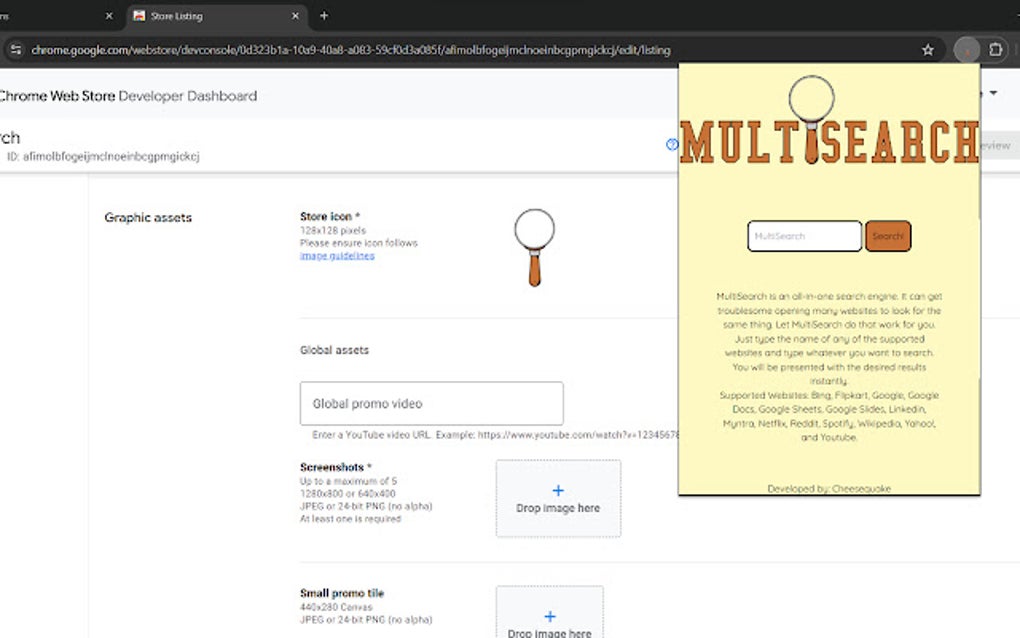Click the plus icon in the Screenshots drop zone
Screen dimensions: 1020x638
(558, 490)
